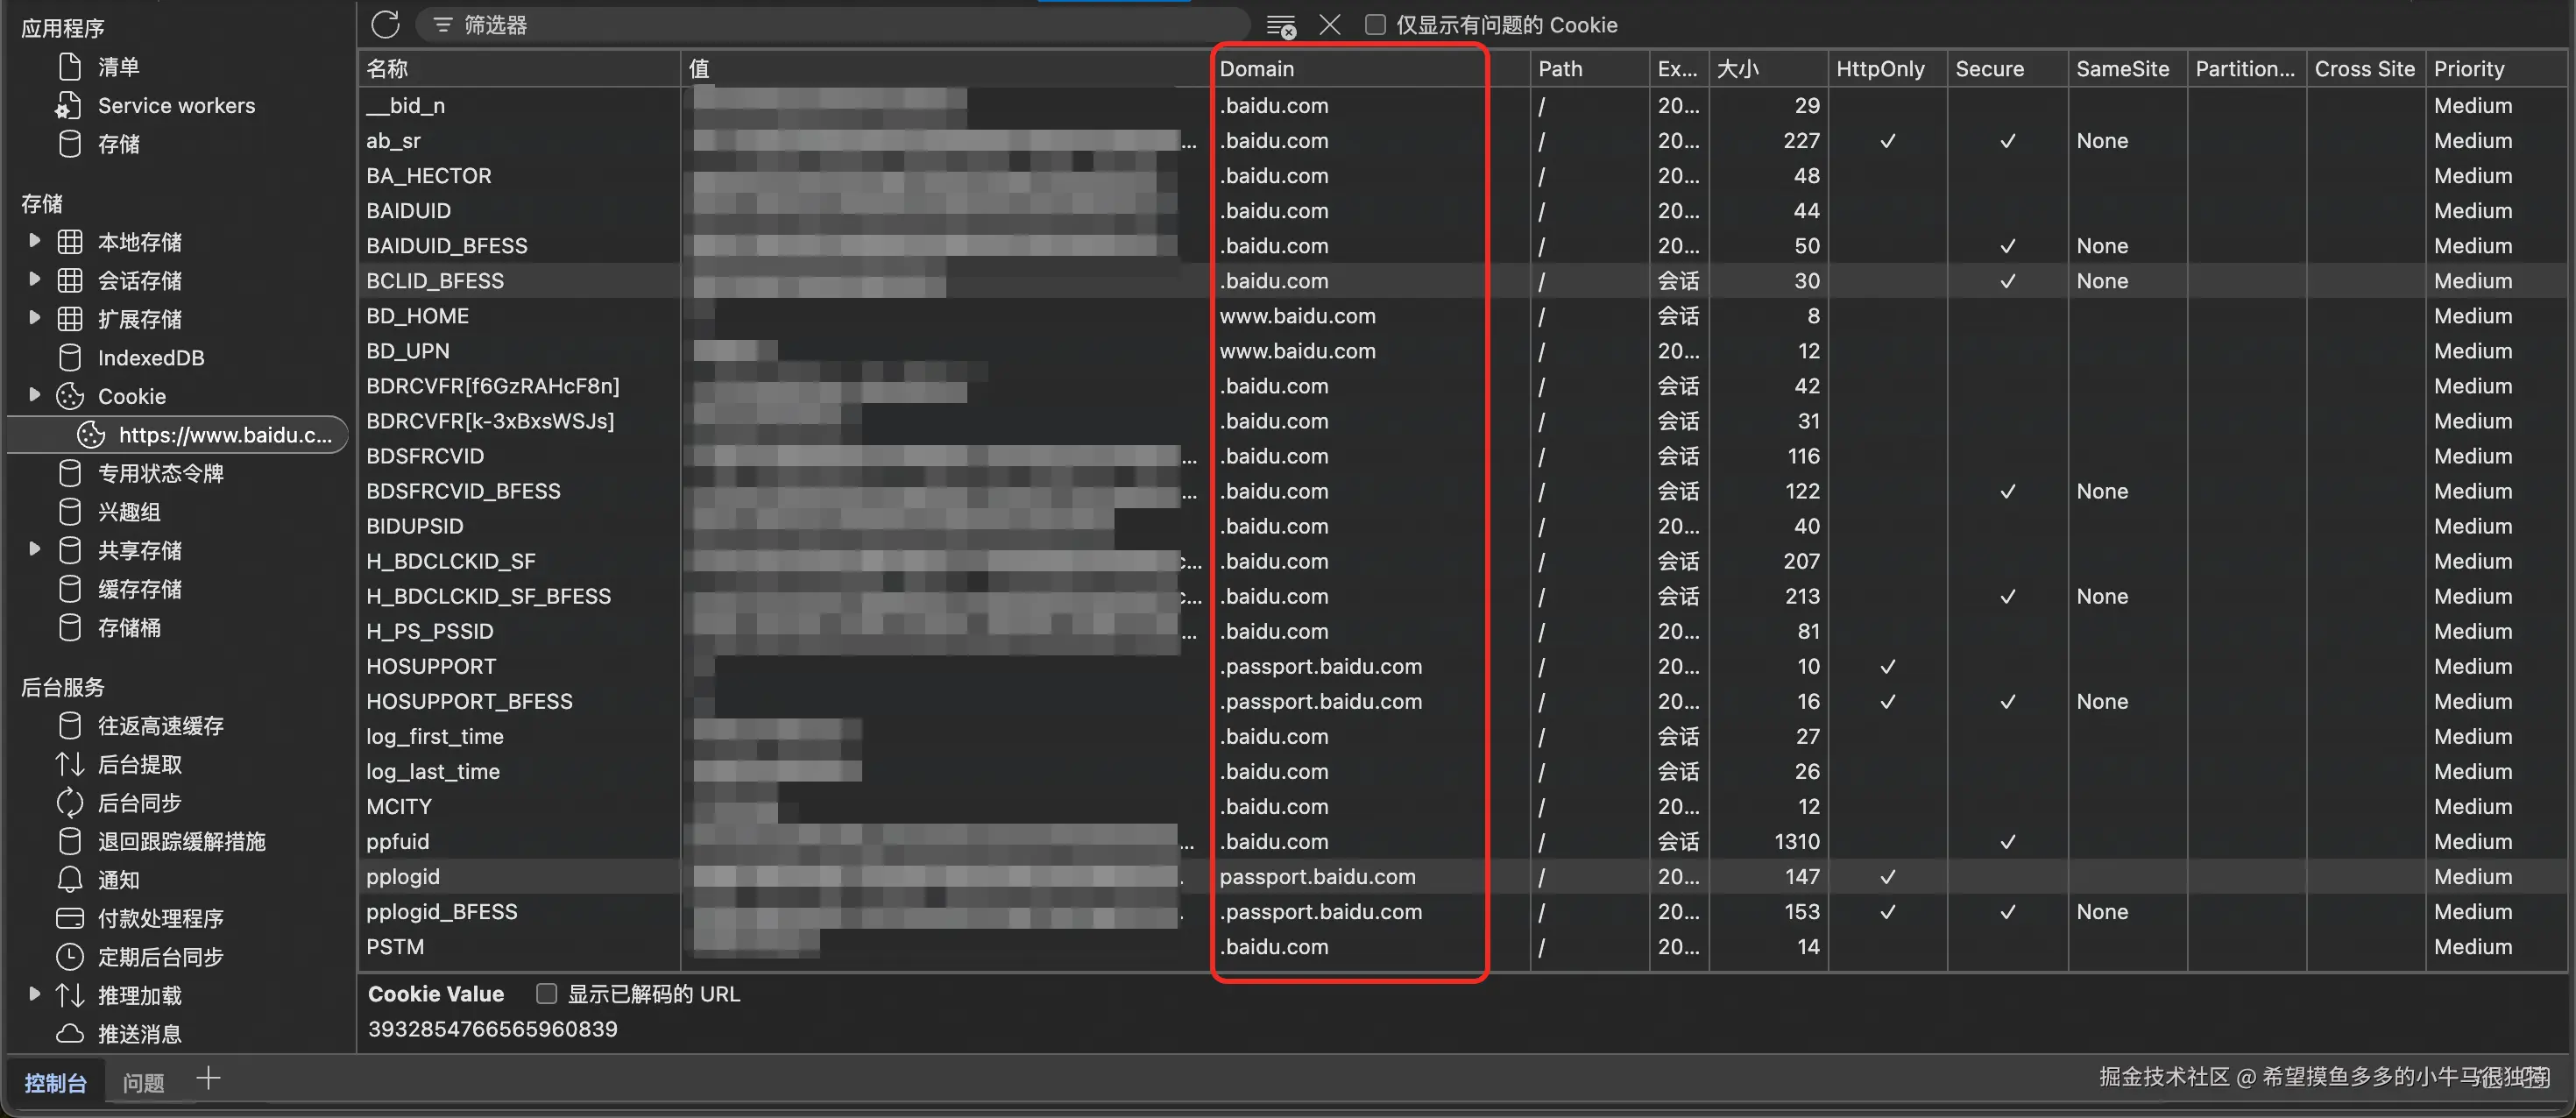
Task: Switch to the 控制台 tab
Action: pyautogui.click(x=55, y=1083)
